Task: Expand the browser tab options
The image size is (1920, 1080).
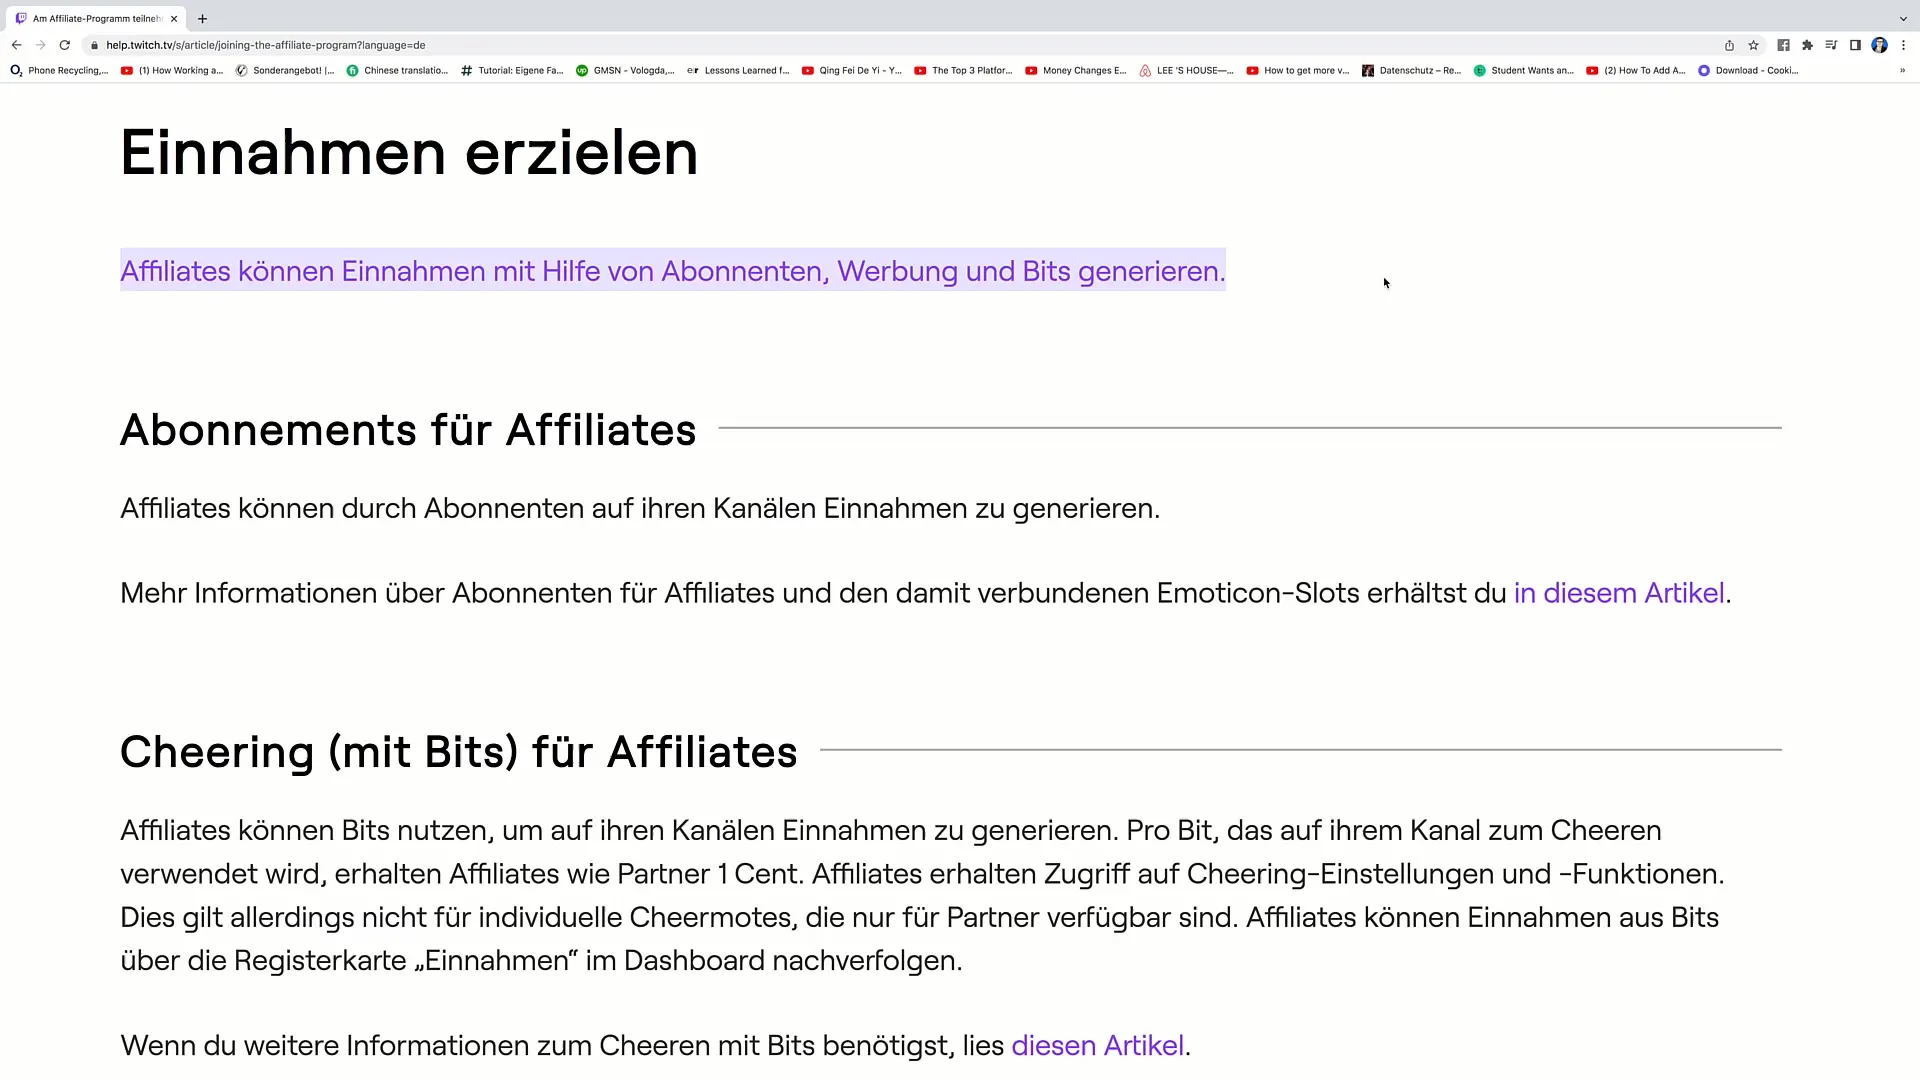Action: (1904, 18)
